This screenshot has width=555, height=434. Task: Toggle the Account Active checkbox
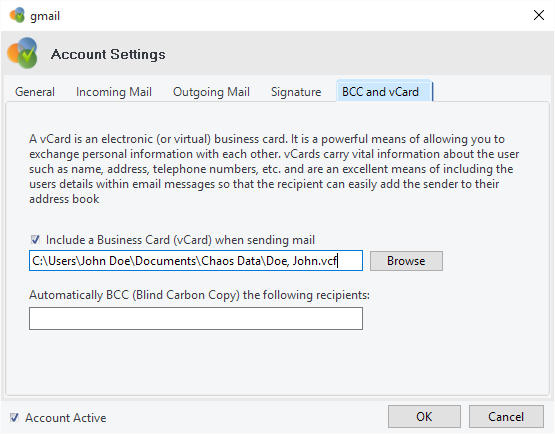[x=14, y=417]
